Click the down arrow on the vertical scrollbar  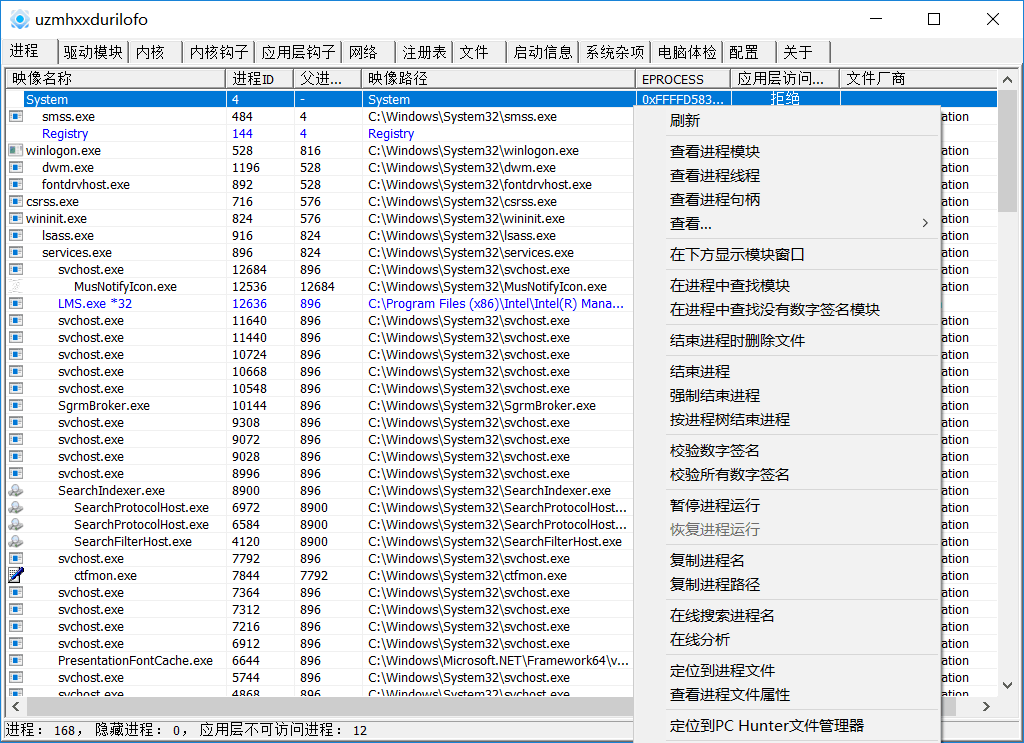(1008, 685)
